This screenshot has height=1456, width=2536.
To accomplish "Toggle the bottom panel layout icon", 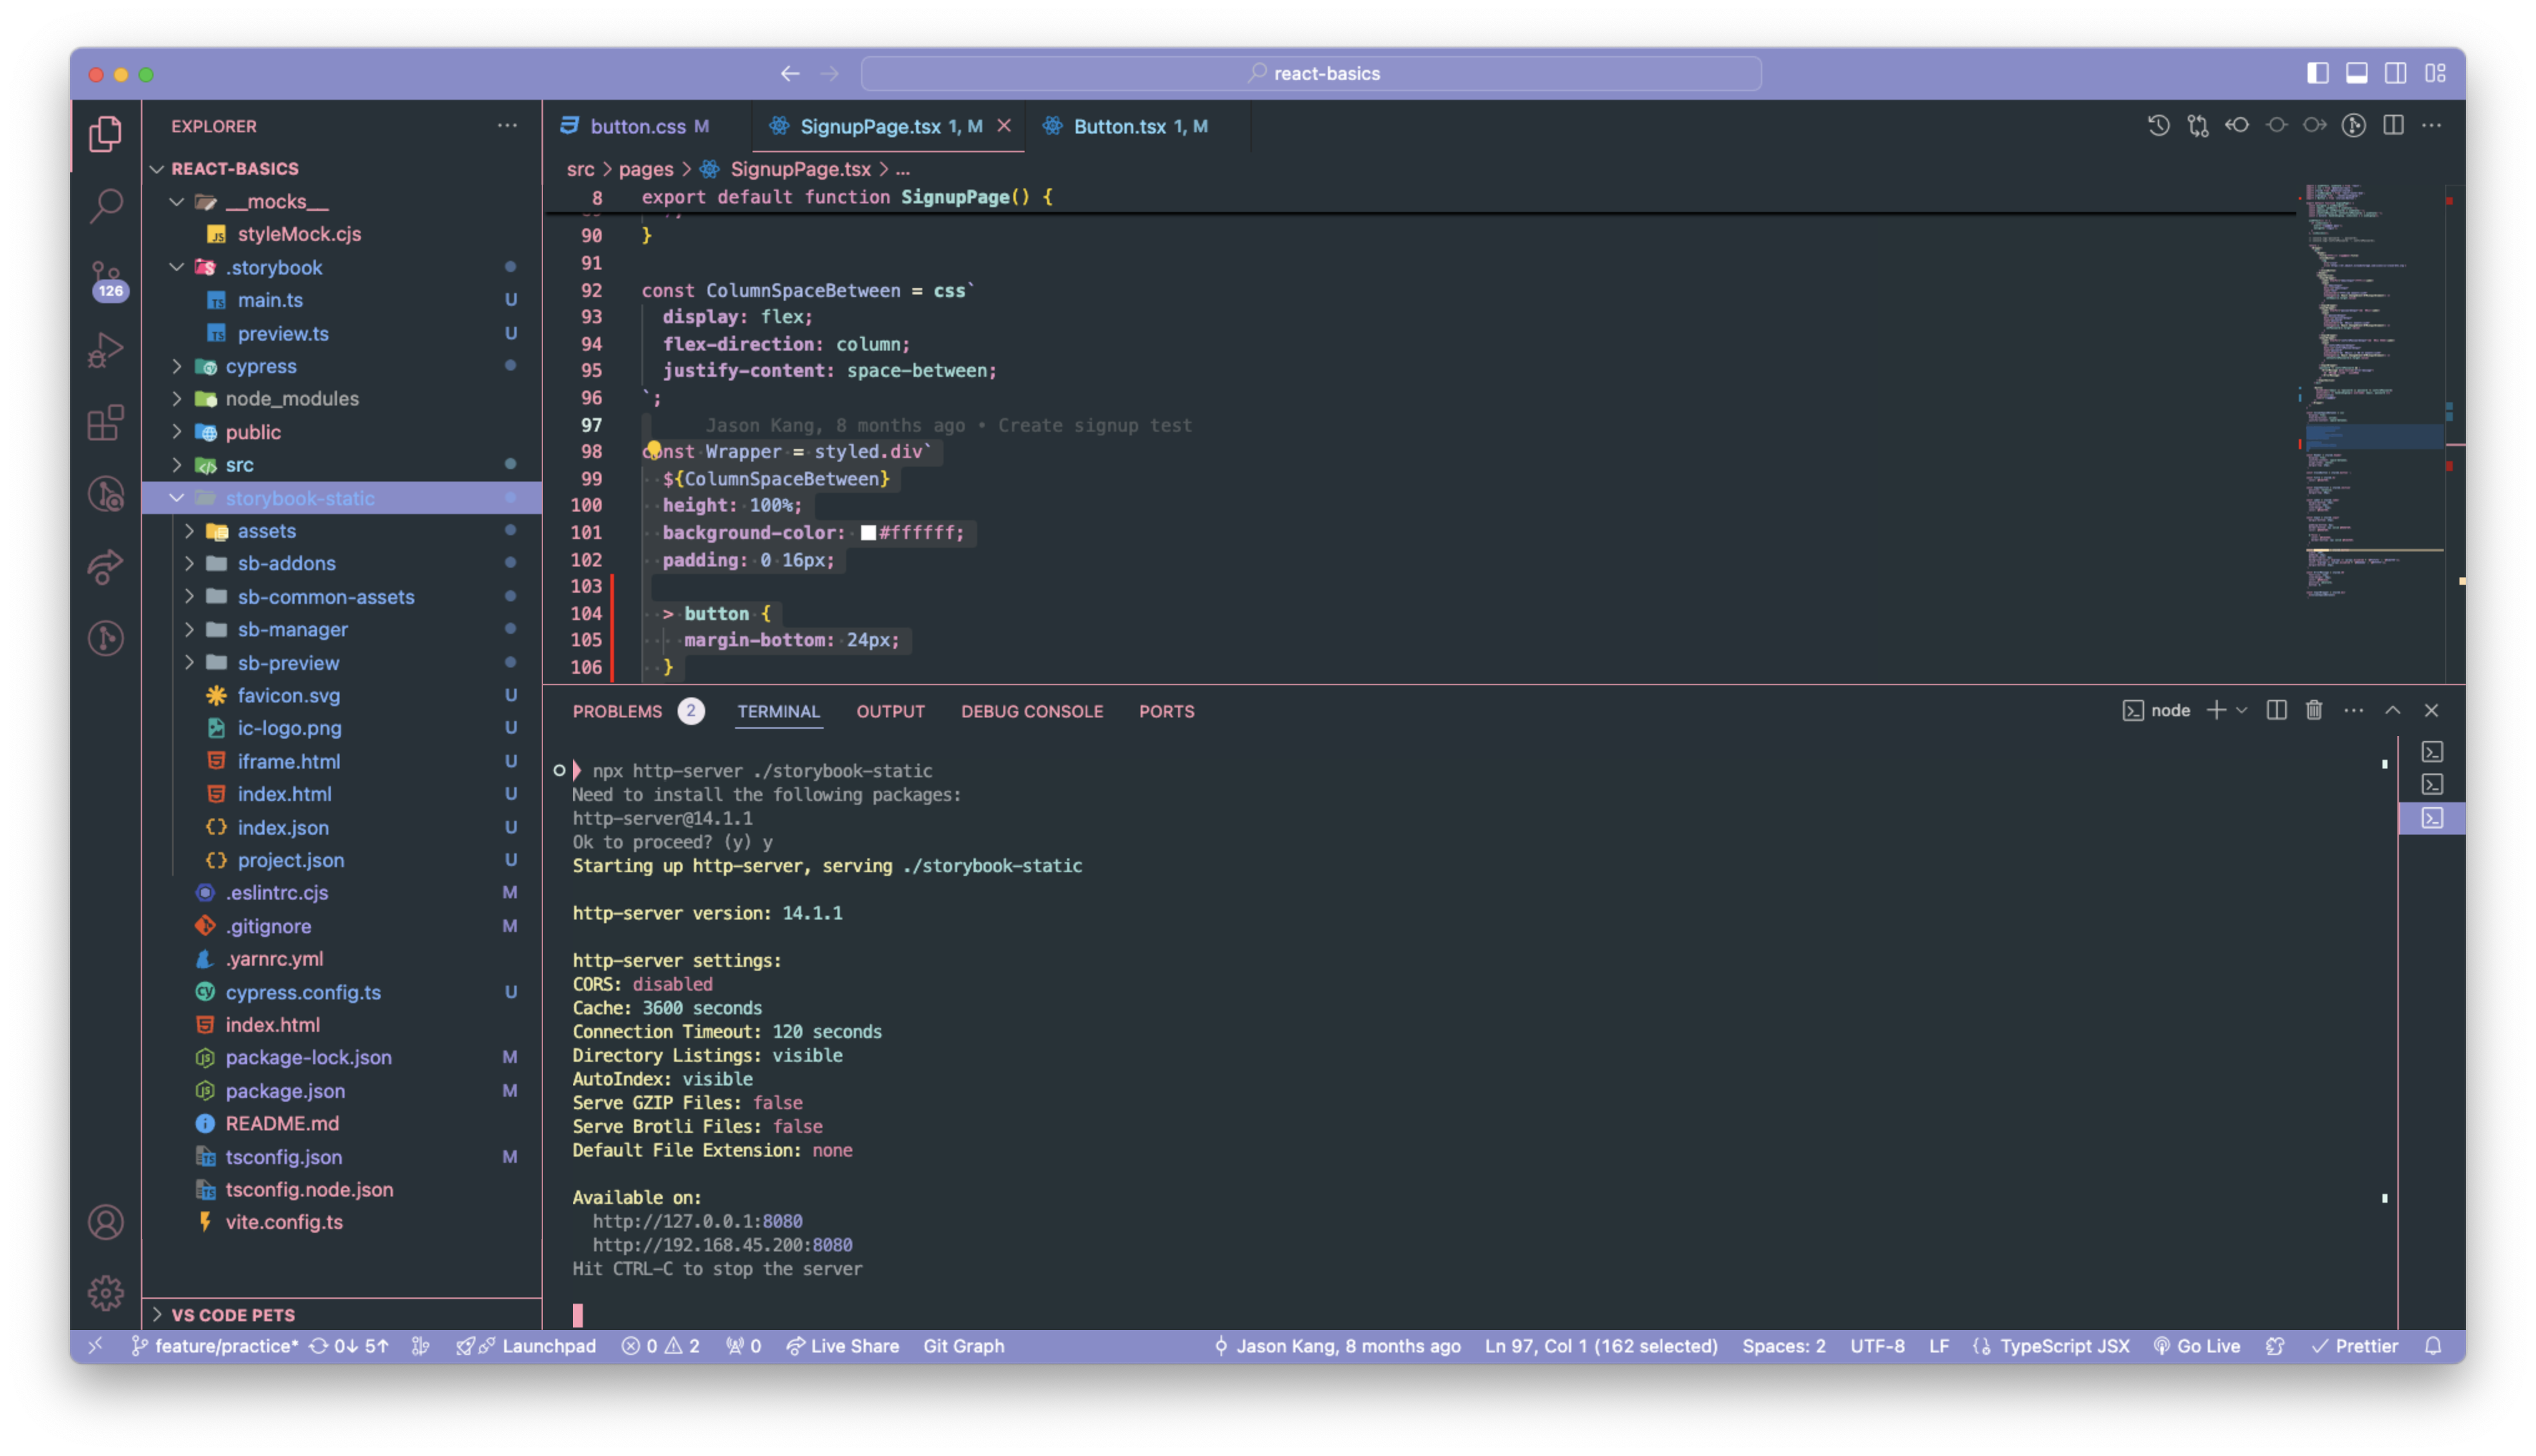I will (x=2357, y=73).
